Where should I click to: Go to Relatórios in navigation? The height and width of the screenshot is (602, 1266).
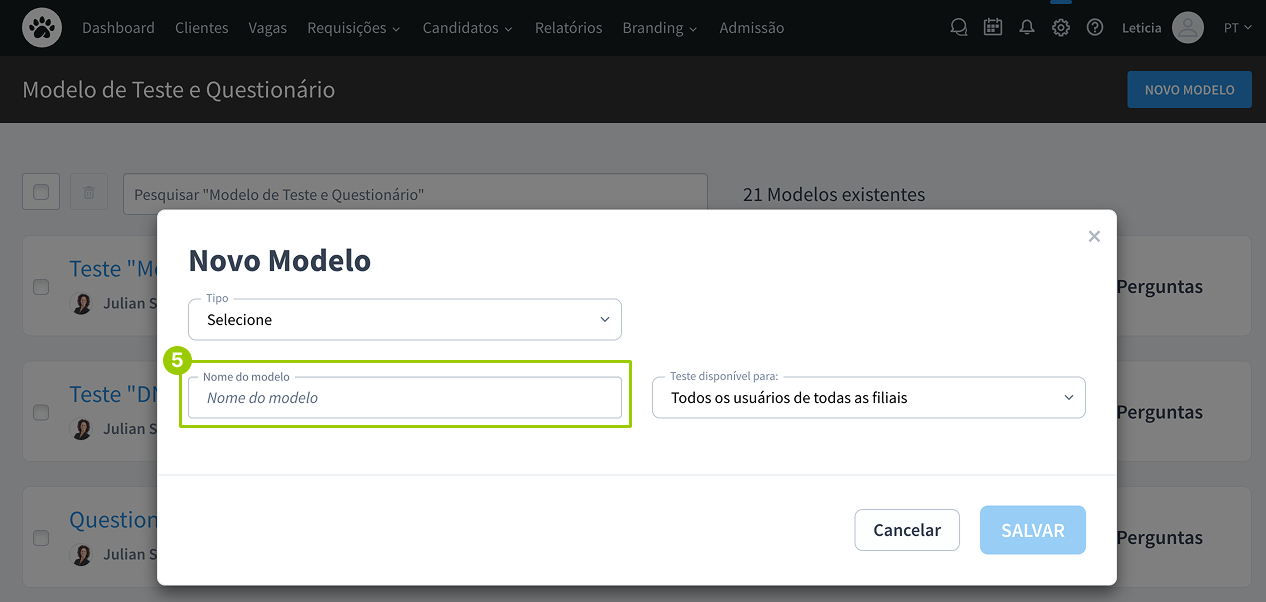(568, 28)
